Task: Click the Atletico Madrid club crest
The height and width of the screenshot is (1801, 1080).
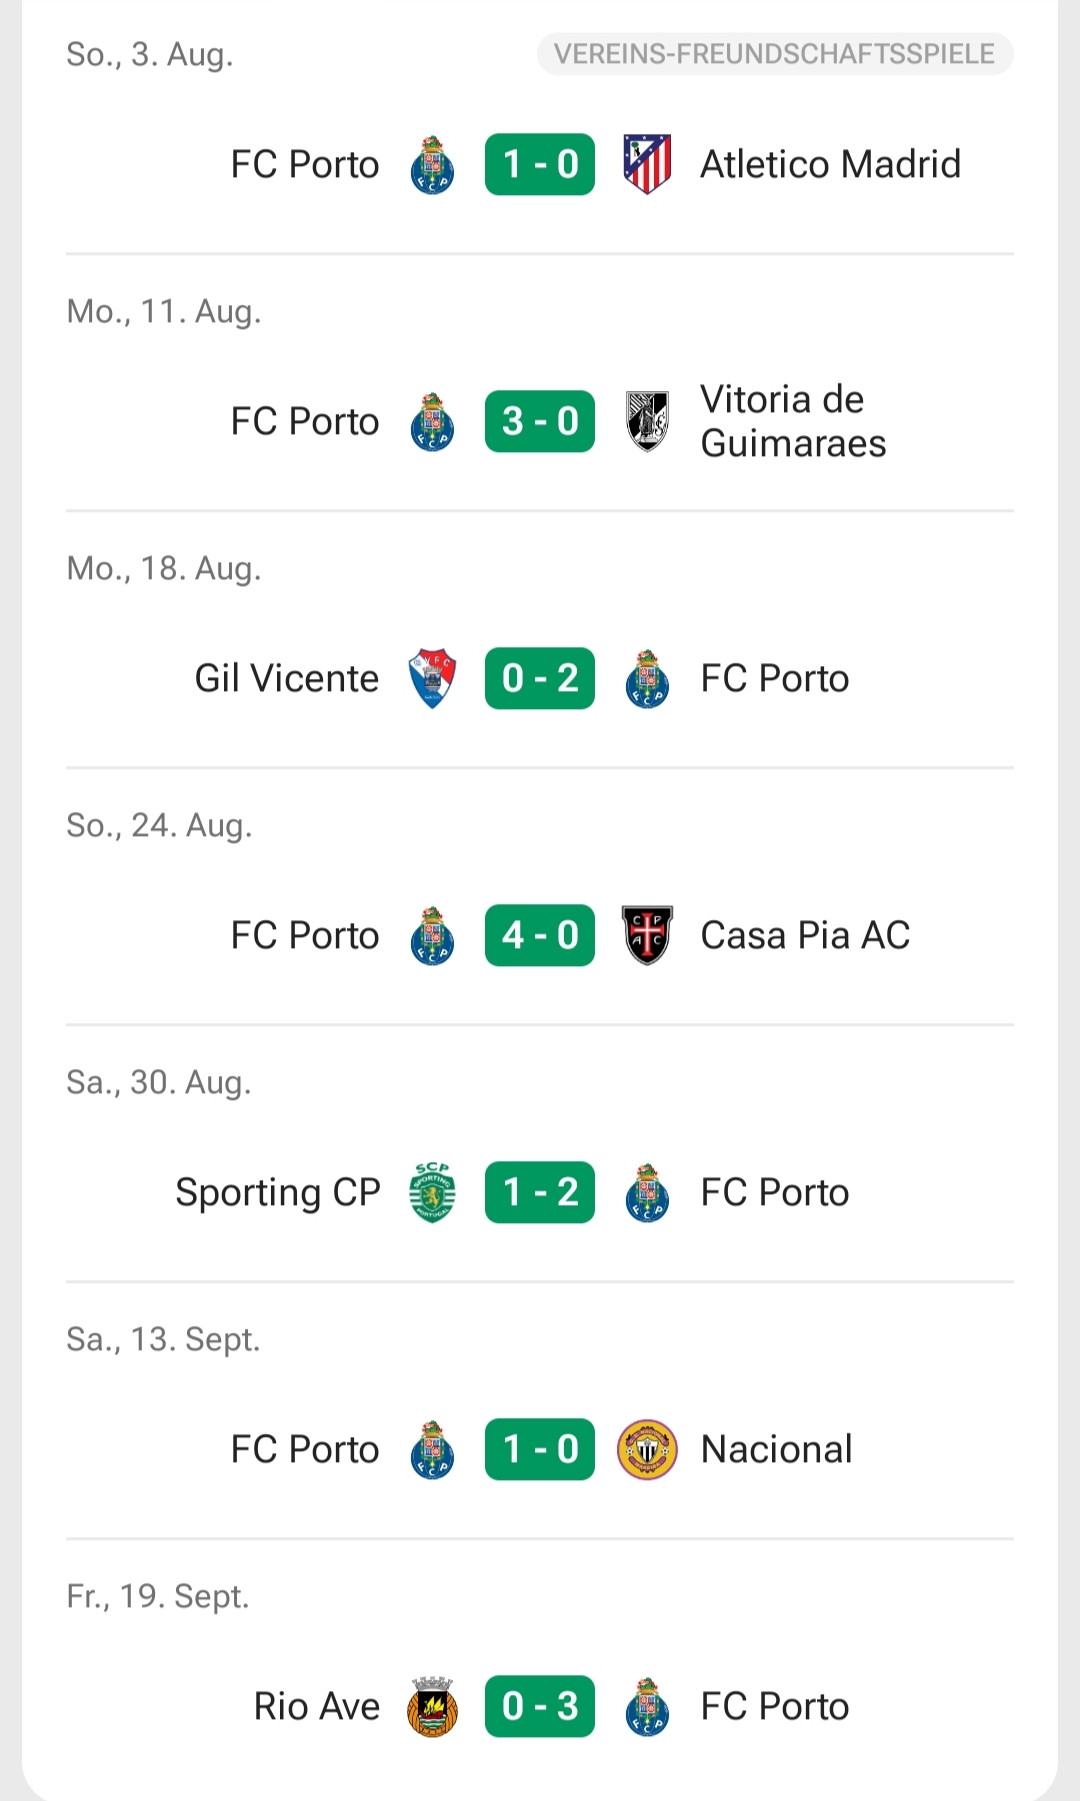Action: coord(647,164)
